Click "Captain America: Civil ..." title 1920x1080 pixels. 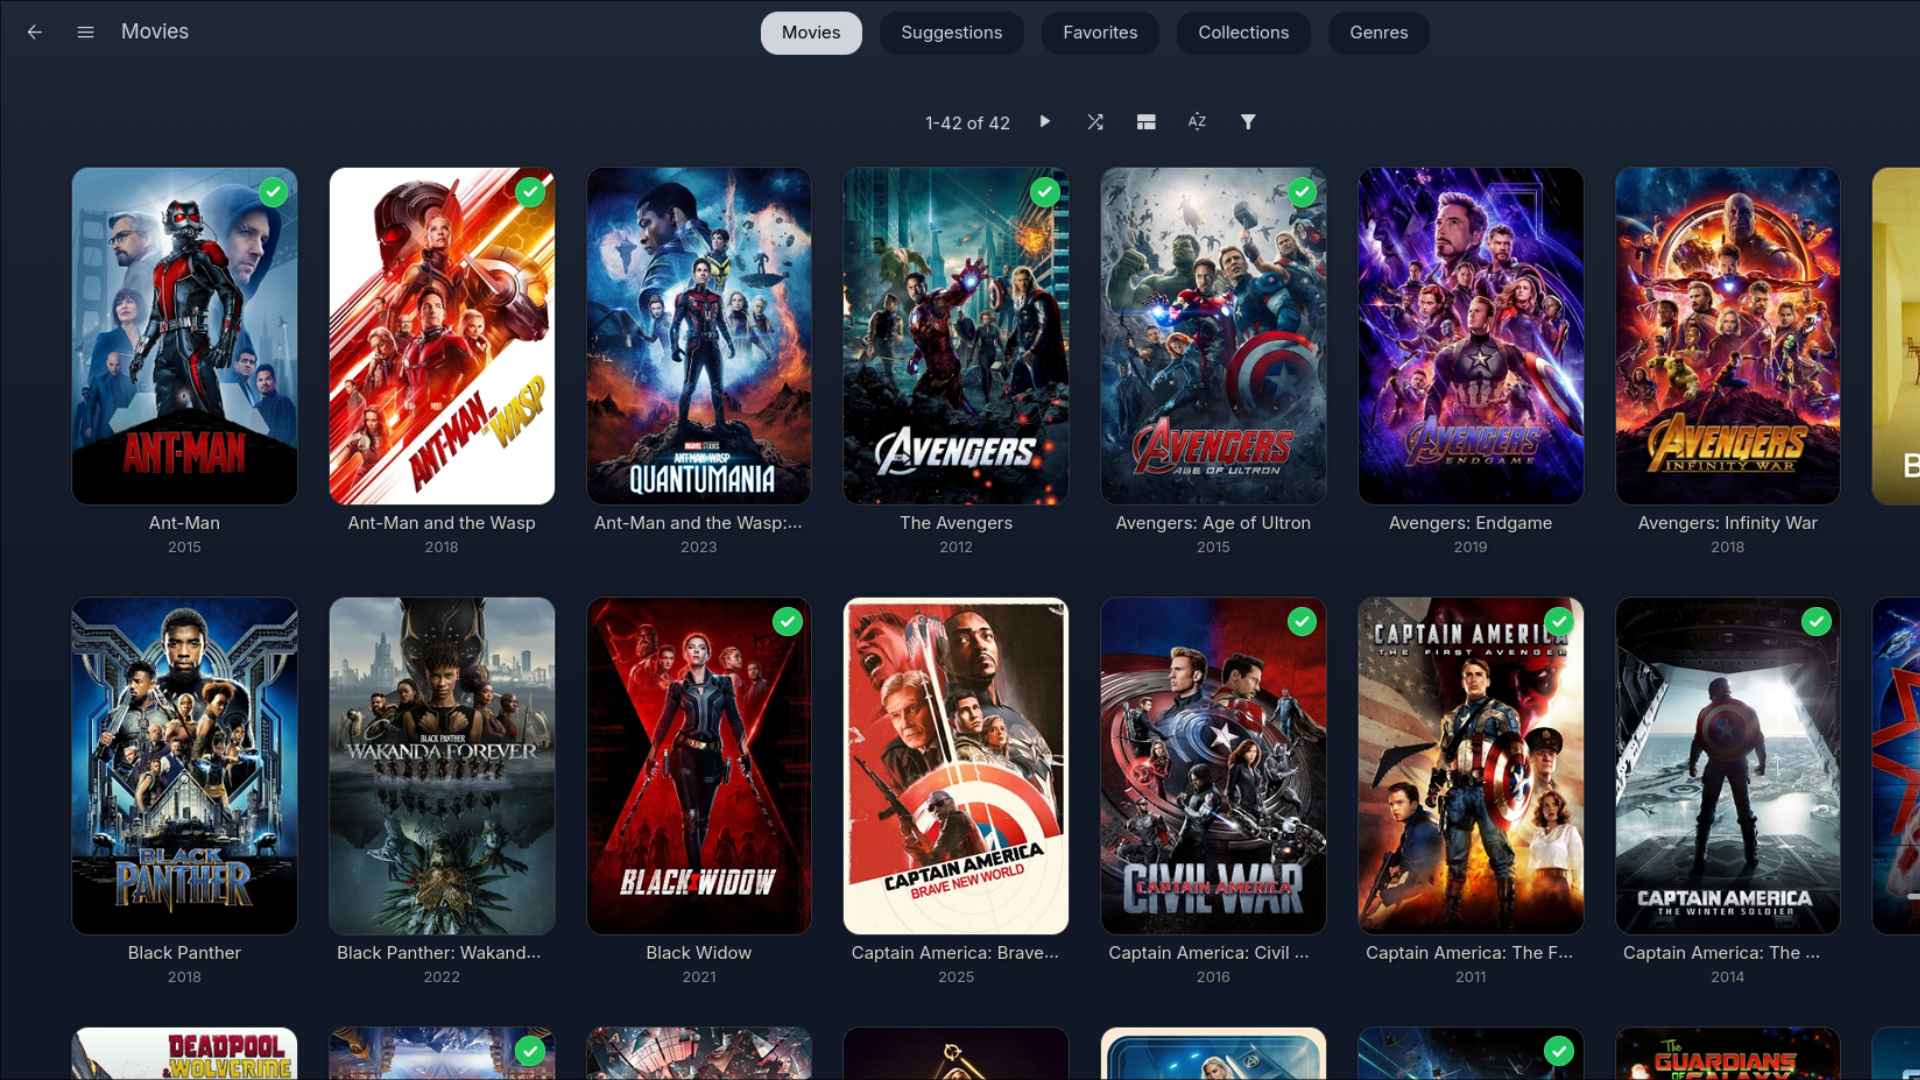(x=1208, y=953)
